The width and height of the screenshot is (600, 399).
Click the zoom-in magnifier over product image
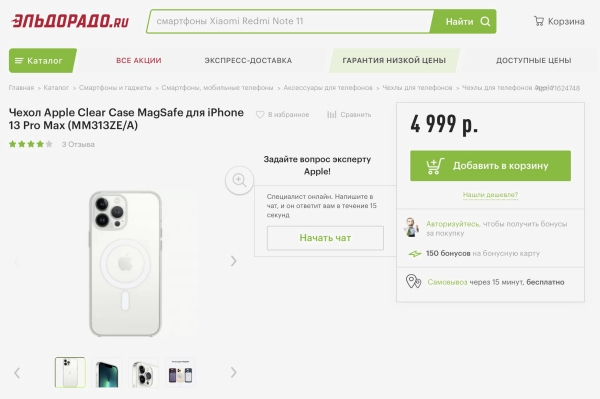(240, 180)
